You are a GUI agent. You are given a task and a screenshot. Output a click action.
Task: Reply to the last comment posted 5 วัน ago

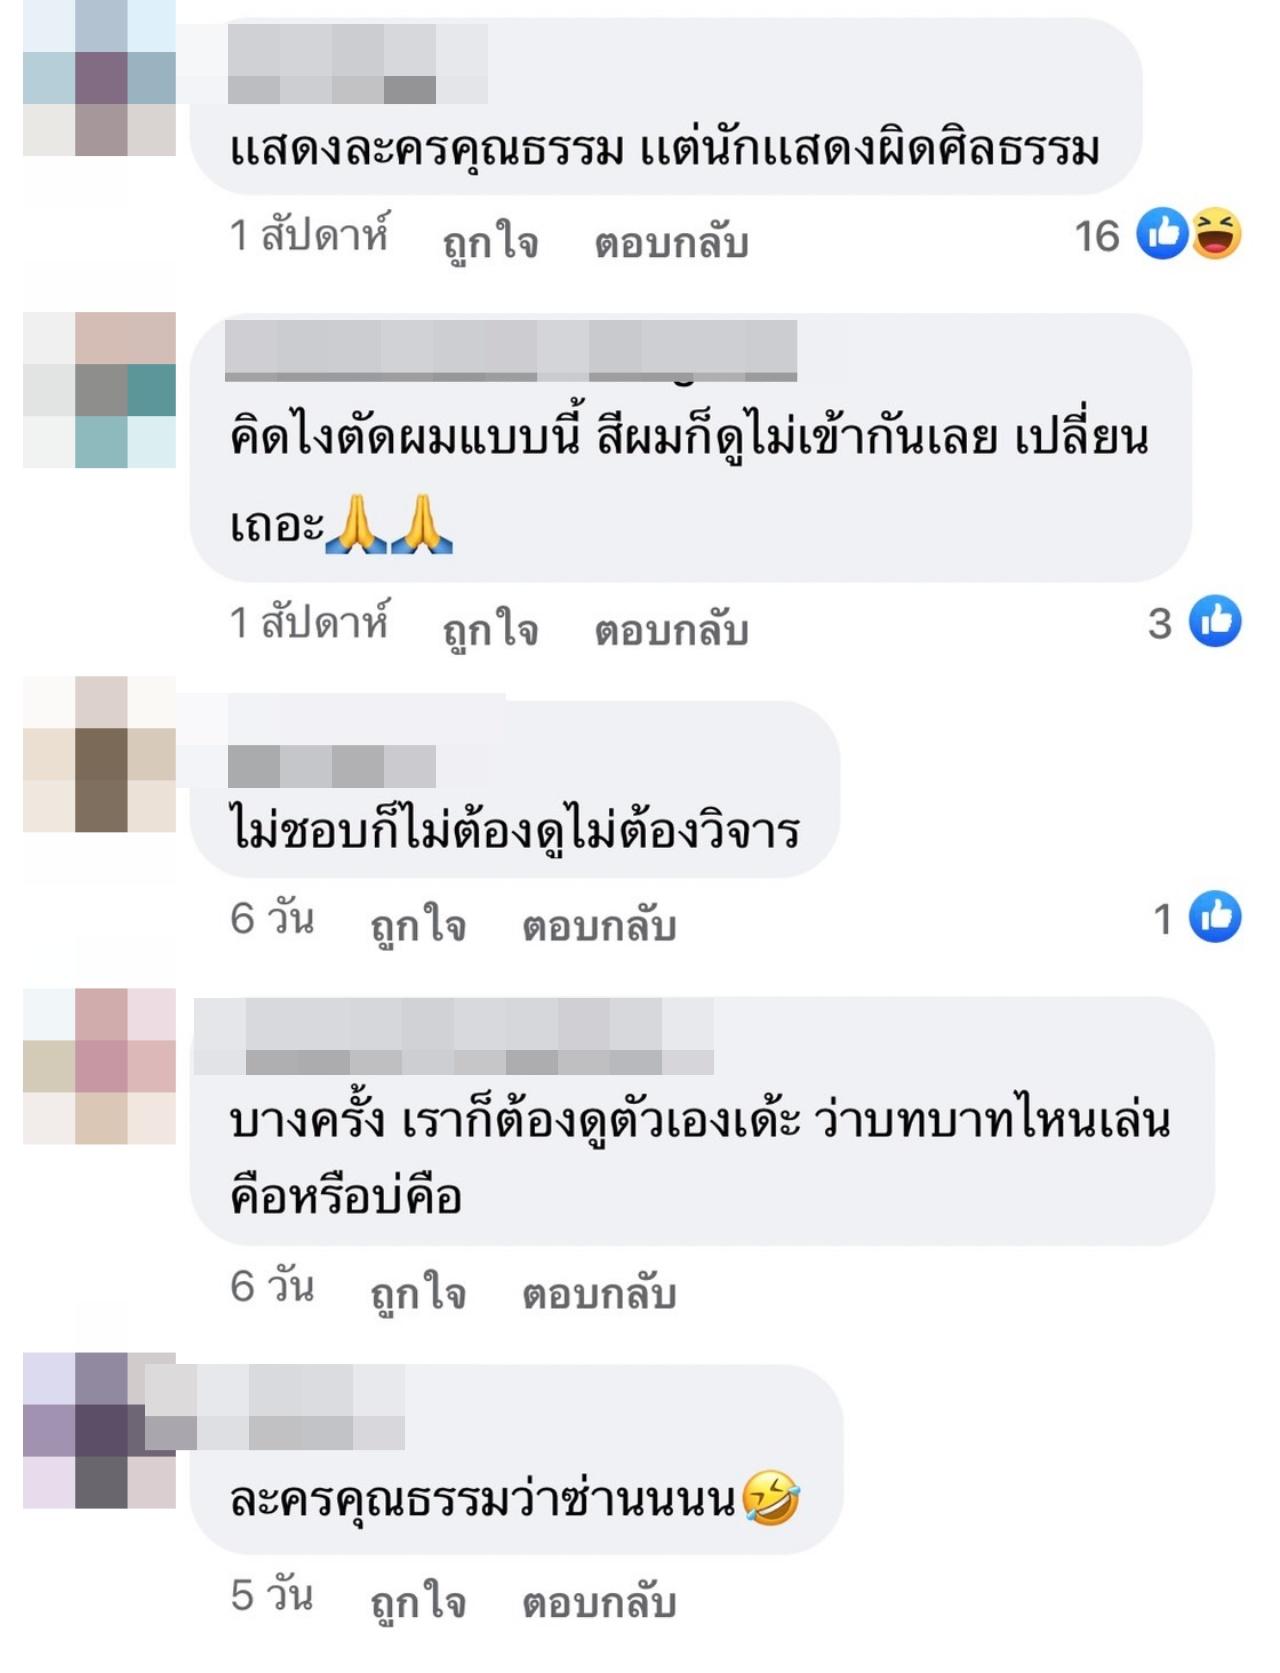(599, 1602)
